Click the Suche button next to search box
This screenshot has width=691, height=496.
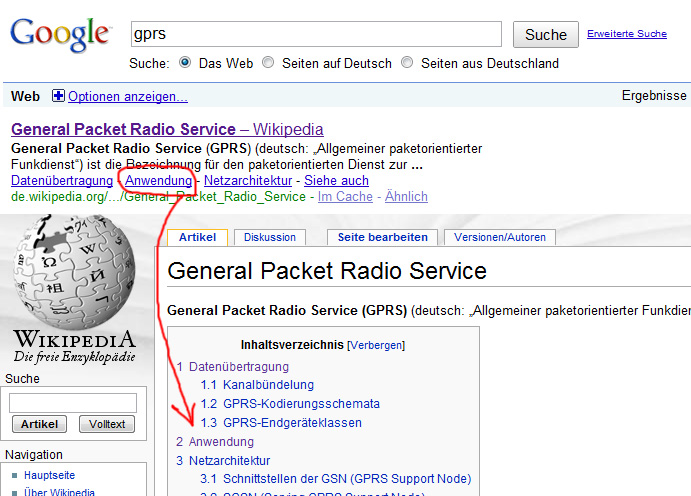[x=546, y=34]
